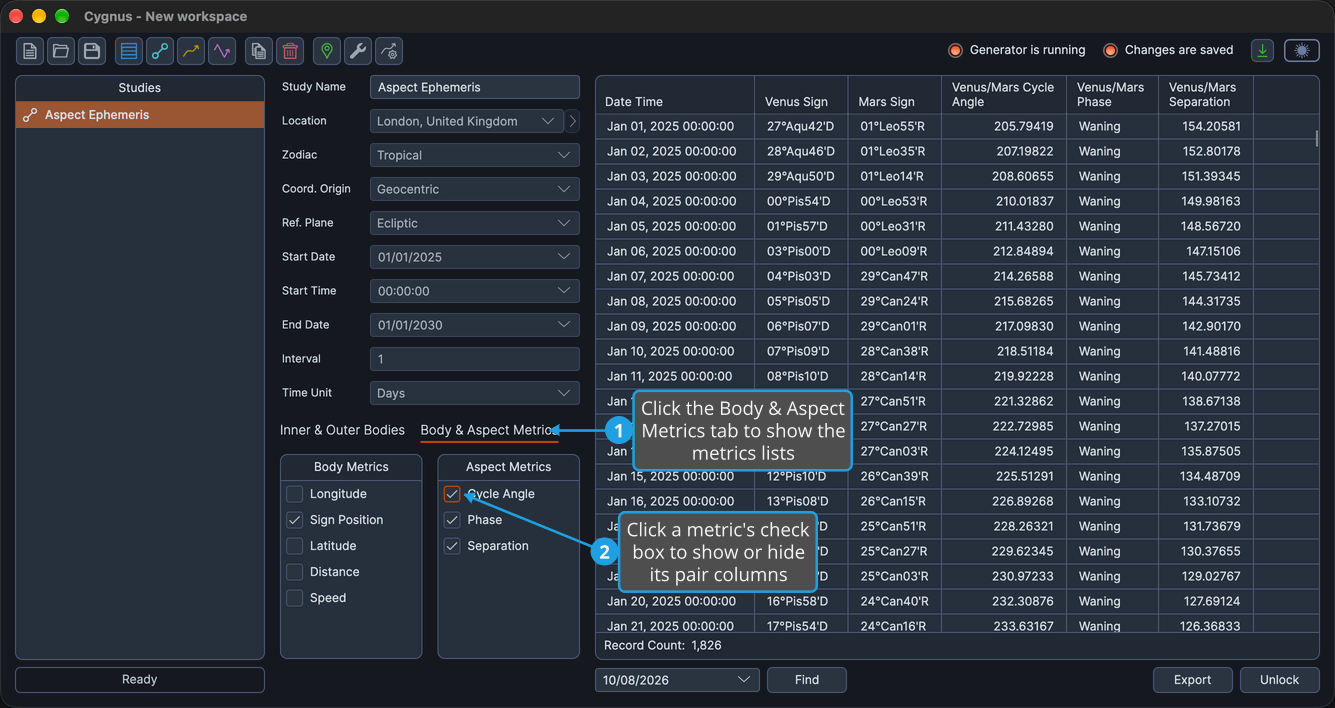Open the Start Date picker
Image resolution: width=1335 pixels, height=708 pixels.
point(475,257)
